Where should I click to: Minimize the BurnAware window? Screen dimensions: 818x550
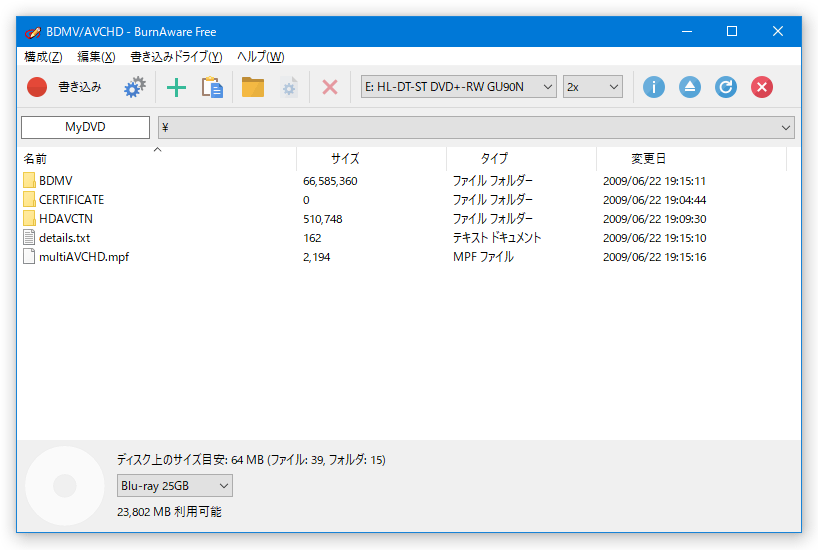pos(687,31)
